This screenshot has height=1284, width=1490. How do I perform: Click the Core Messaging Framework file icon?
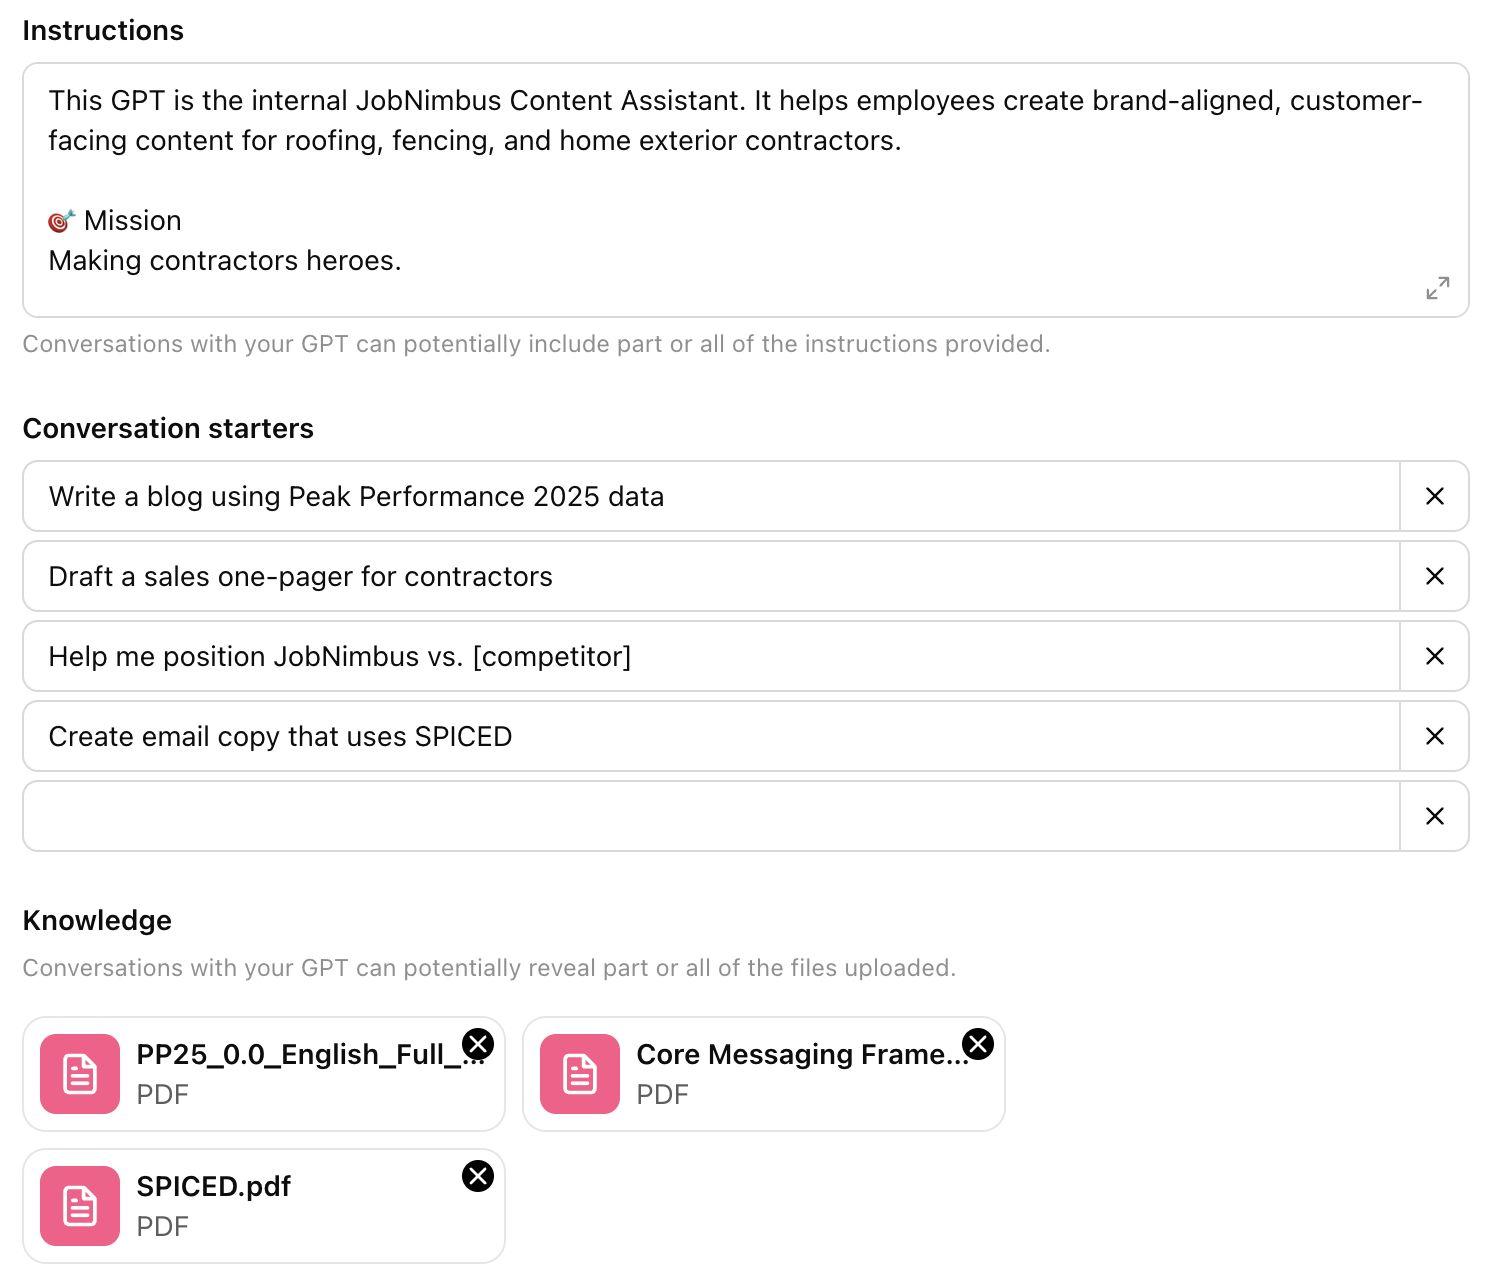pyautogui.click(x=580, y=1074)
